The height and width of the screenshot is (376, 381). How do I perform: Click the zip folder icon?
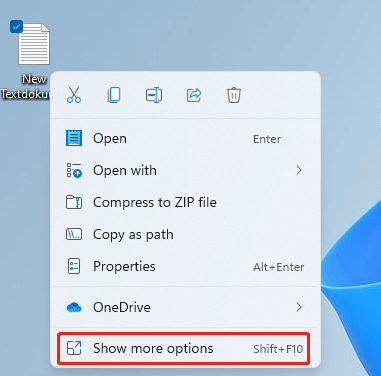click(x=74, y=202)
